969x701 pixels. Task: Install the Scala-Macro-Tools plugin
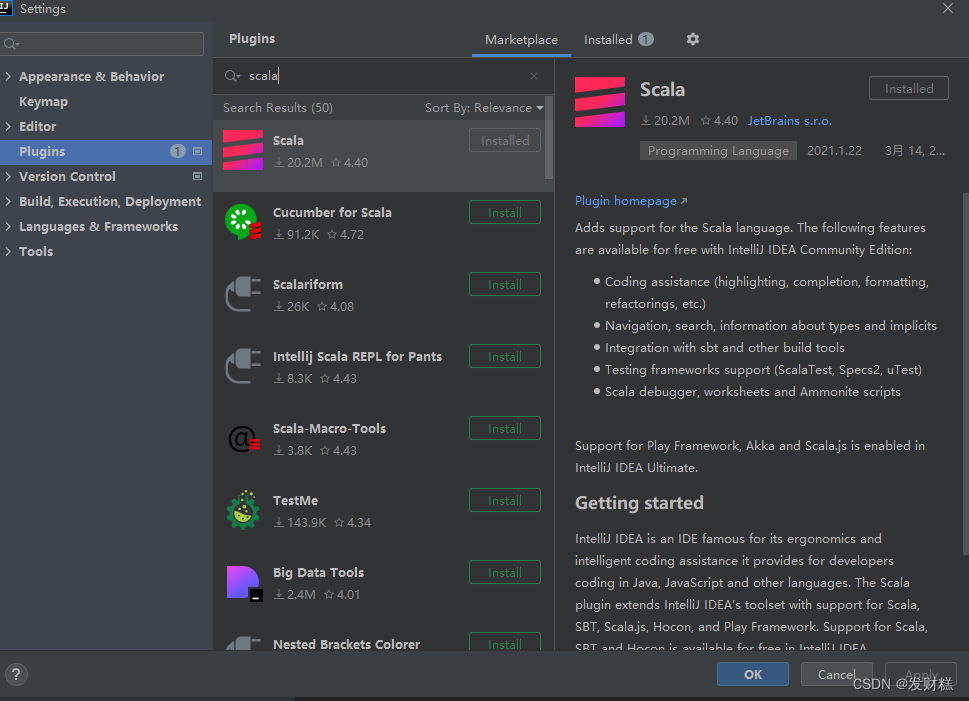point(505,428)
